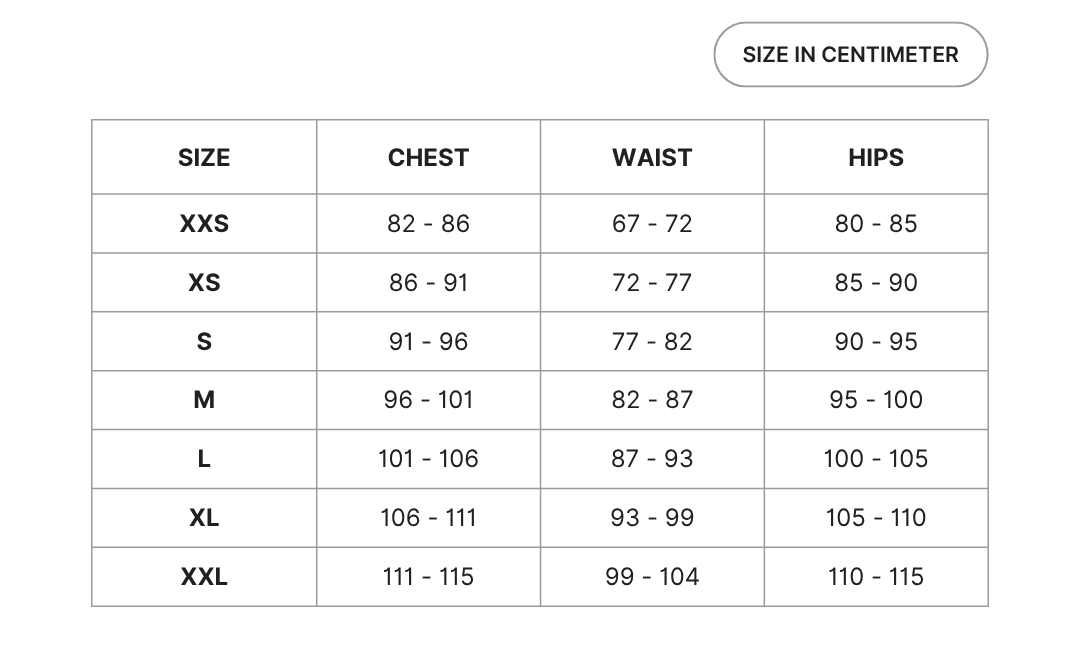This screenshot has width=1080, height=665.
Task: Click the XS size row label
Action: pyautogui.click(x=204, y=283)
